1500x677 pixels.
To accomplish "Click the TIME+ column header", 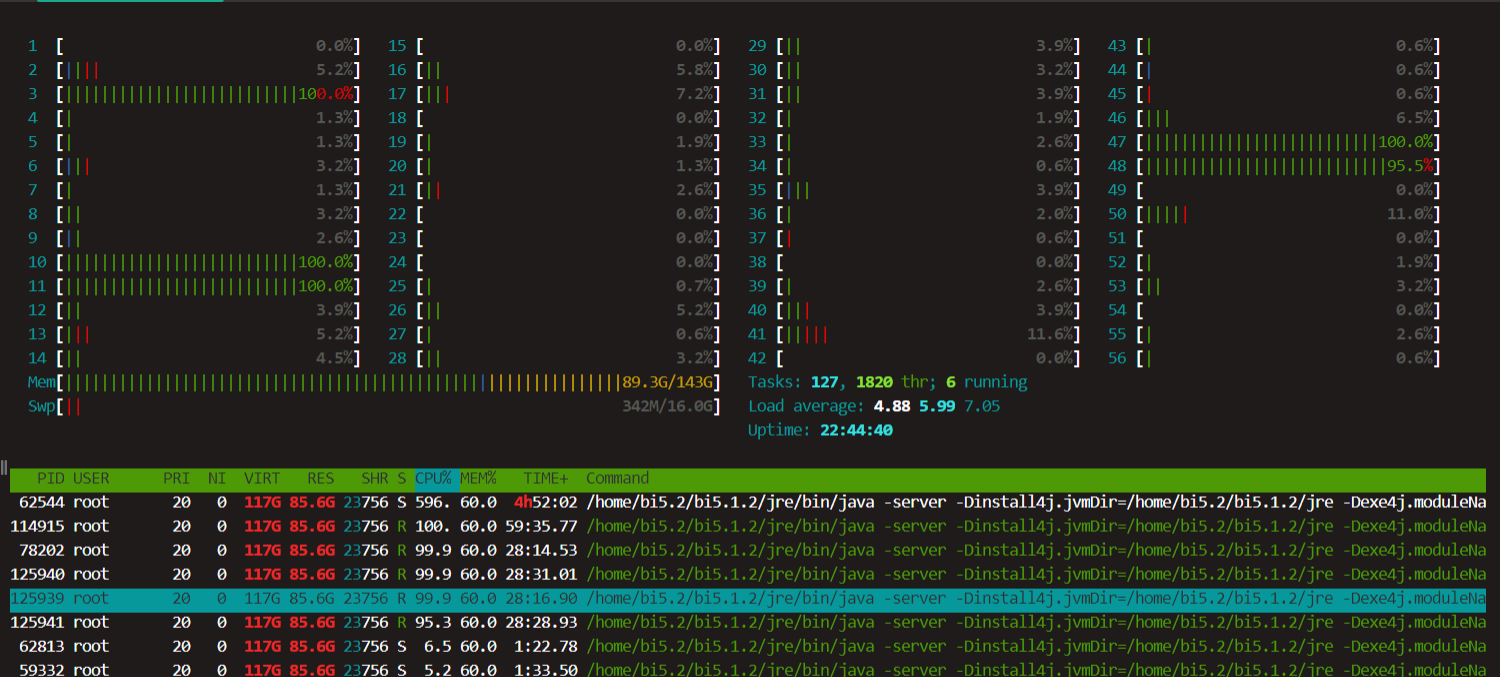I will [545, 478].
